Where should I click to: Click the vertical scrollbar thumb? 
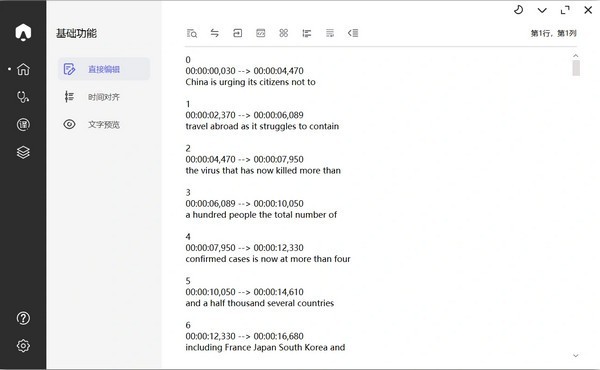click(576, 68)
